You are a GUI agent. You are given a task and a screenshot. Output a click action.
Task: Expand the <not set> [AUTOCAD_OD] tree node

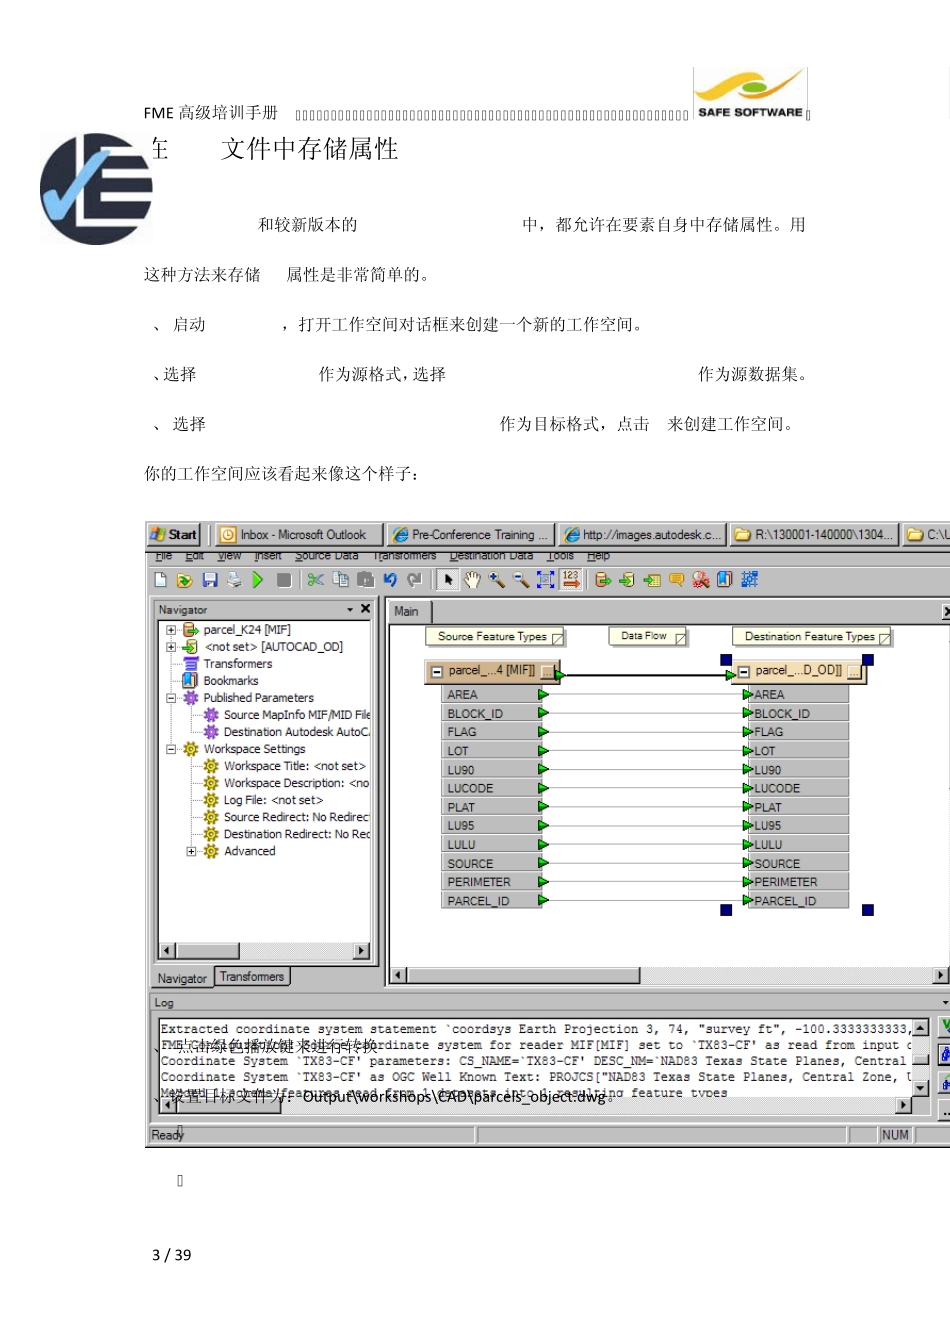click(x=171, y=647)
